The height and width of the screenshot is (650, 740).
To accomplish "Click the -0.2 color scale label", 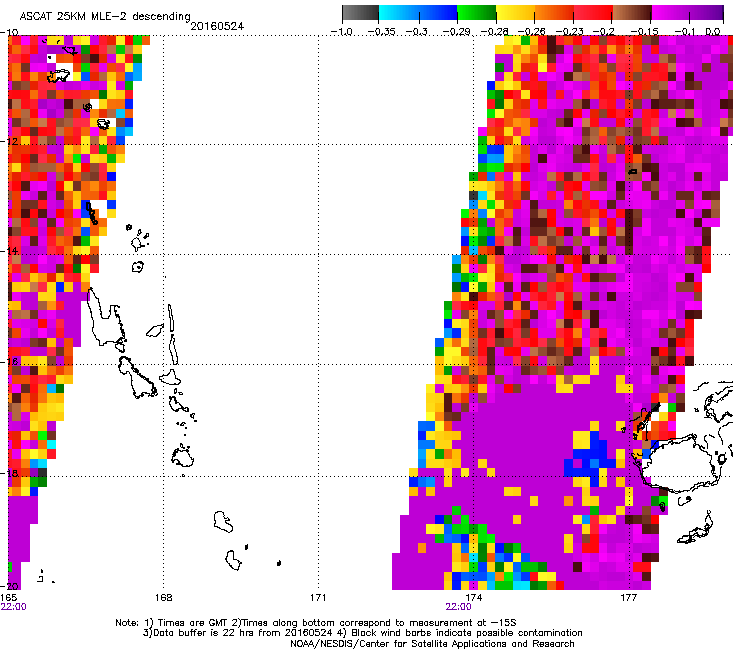I will click(x=603, y=32).
